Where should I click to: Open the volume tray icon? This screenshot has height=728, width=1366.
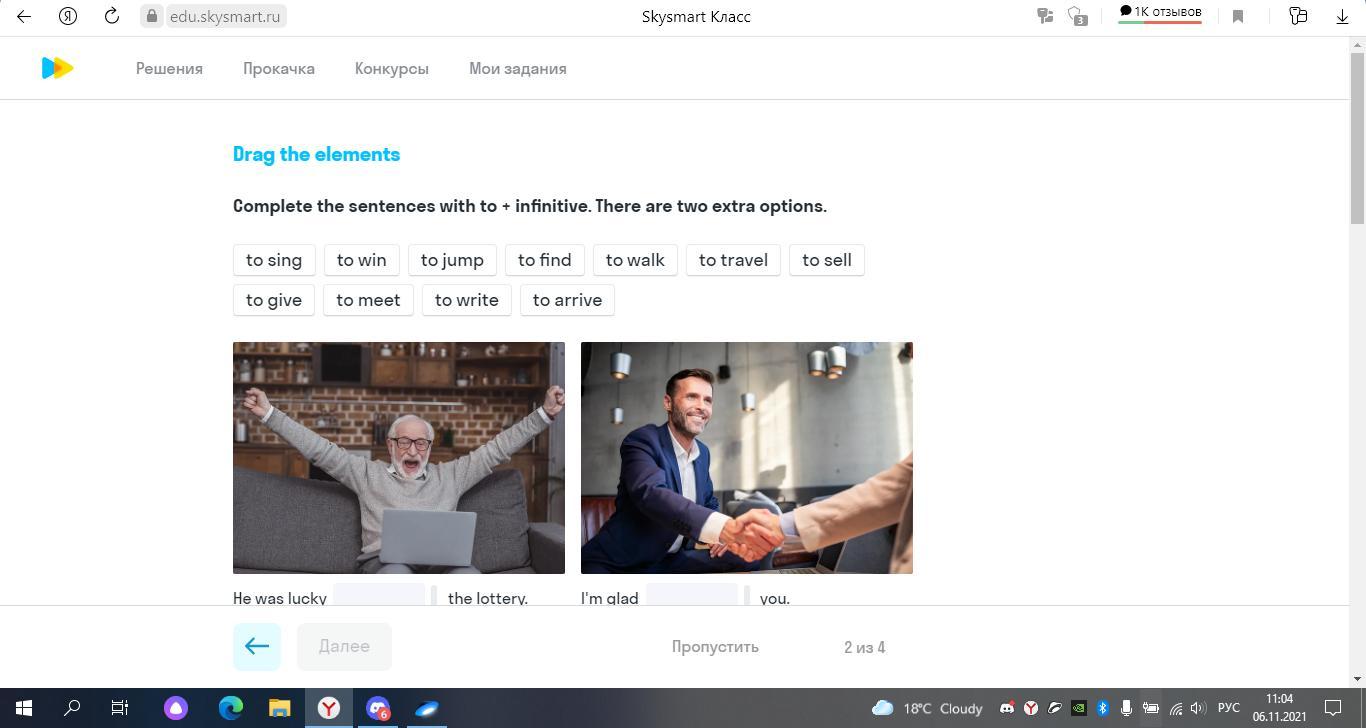1198,708
